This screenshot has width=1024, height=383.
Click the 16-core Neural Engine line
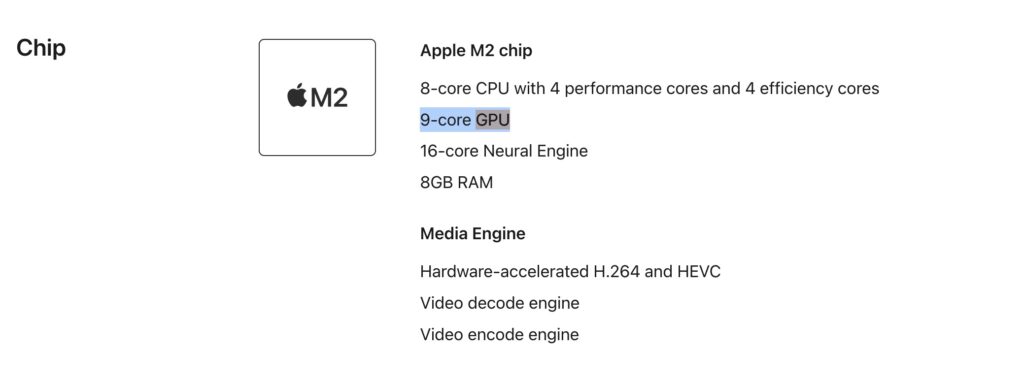tap(504, 151)
